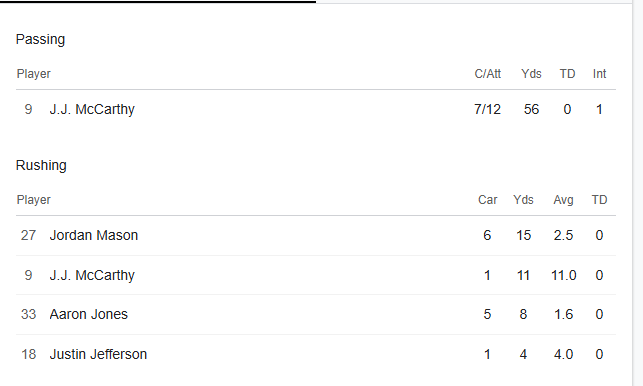Viewport: 643px width, 386px height.
Task: Click the Rushing section heading
Action: (x=41, y=165)
